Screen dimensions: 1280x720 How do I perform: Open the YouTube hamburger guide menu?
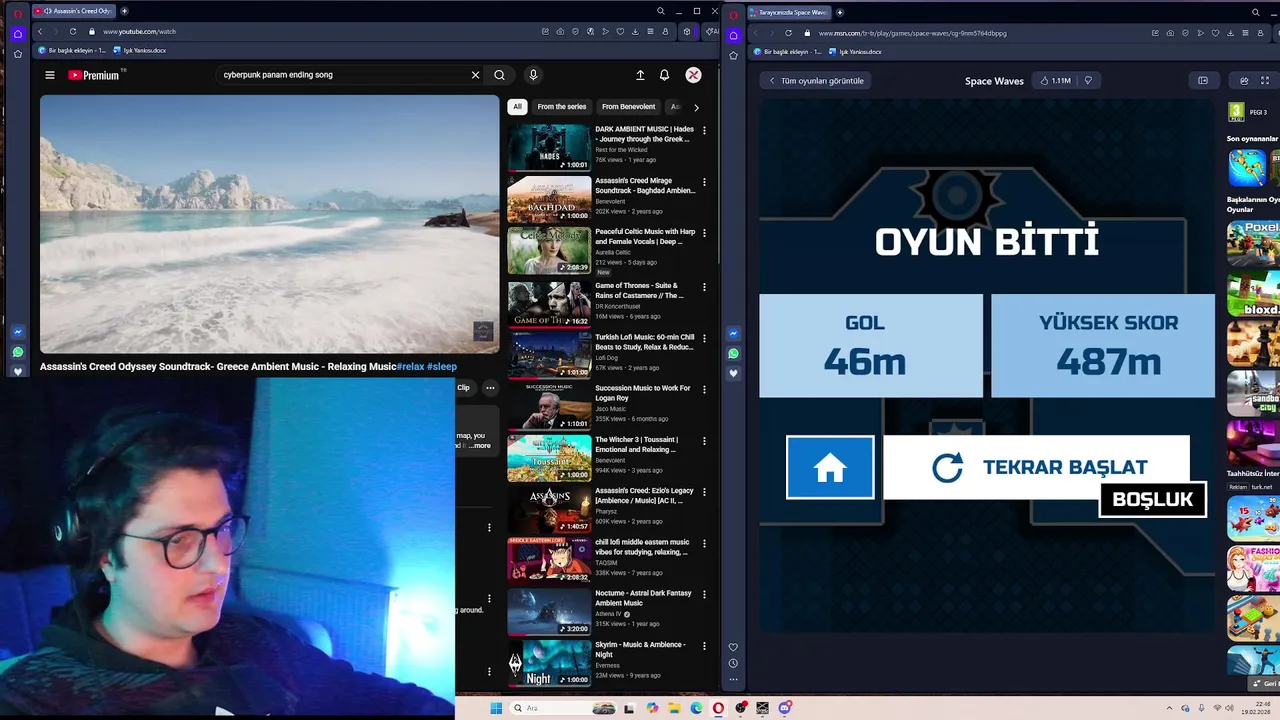tap(50, 75)
